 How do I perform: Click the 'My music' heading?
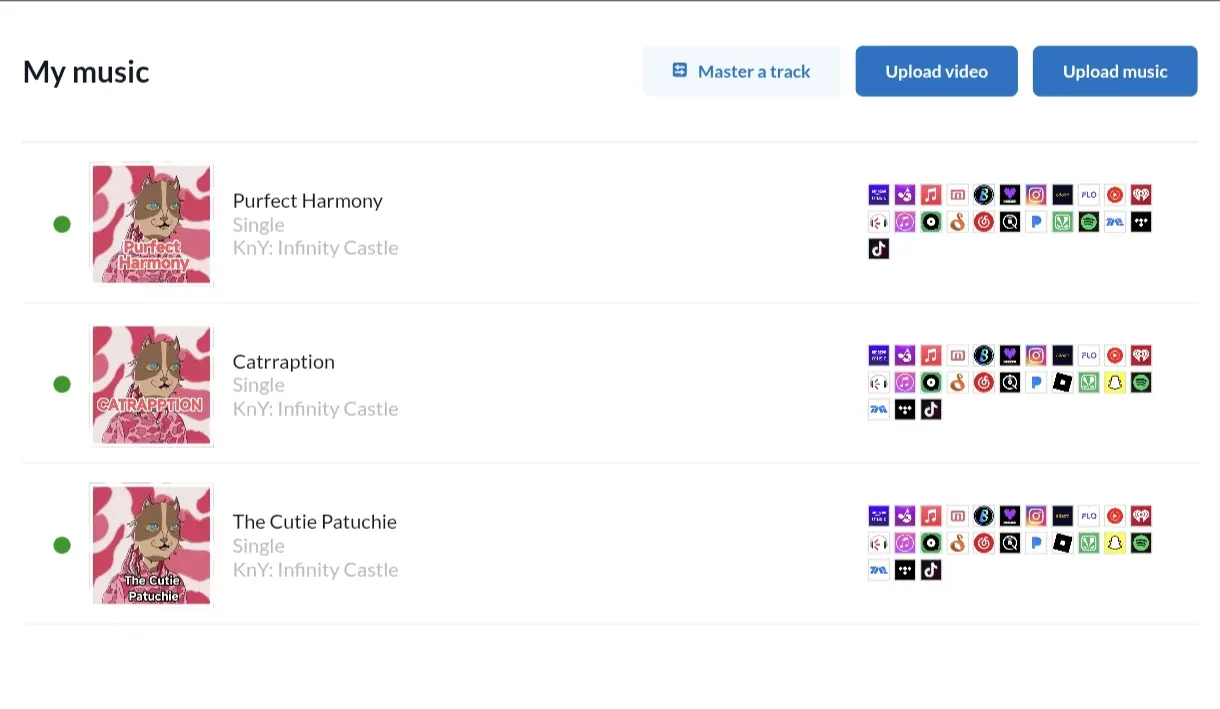[86, 71]
